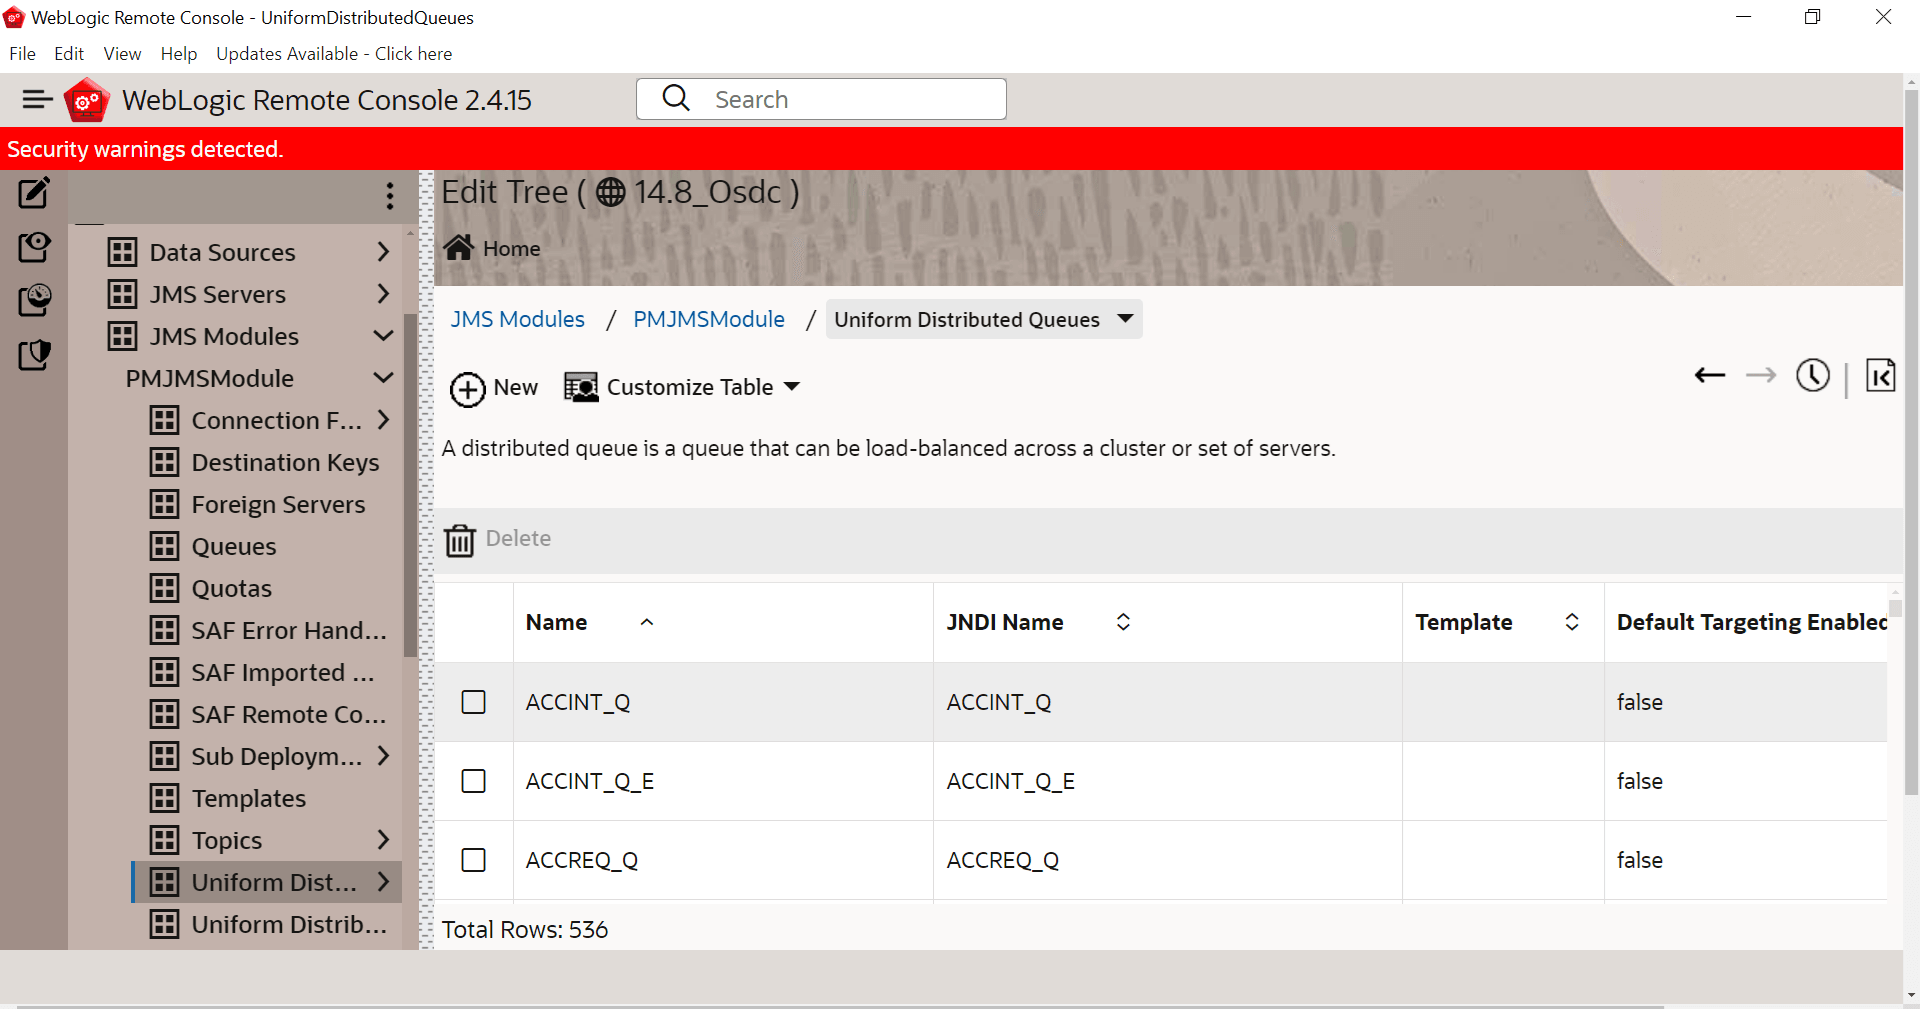The height and width of the screenshot is (1009, 1920).
Task: Click the Customize Table icon
Action: (x=581, y=387)
